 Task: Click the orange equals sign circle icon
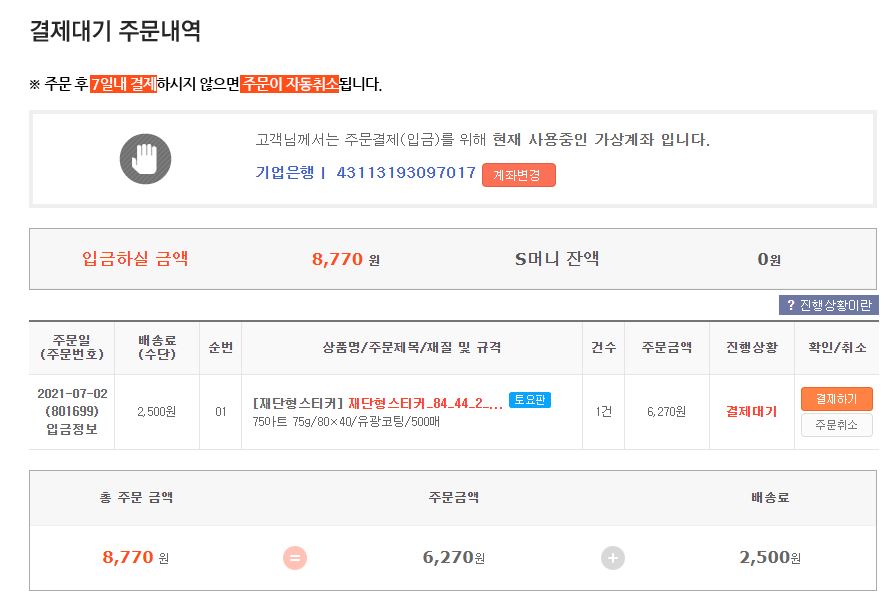(295, 558)
